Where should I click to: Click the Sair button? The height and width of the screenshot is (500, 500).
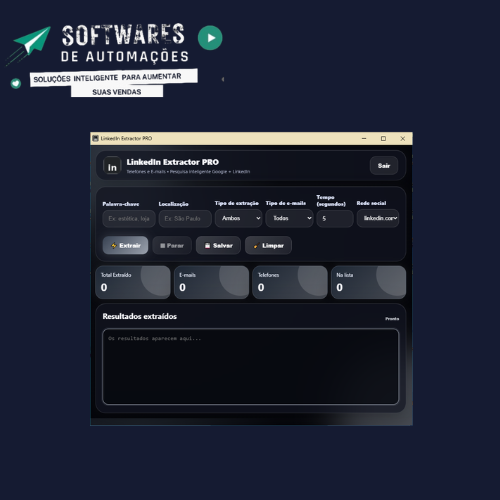coord(384,166)
